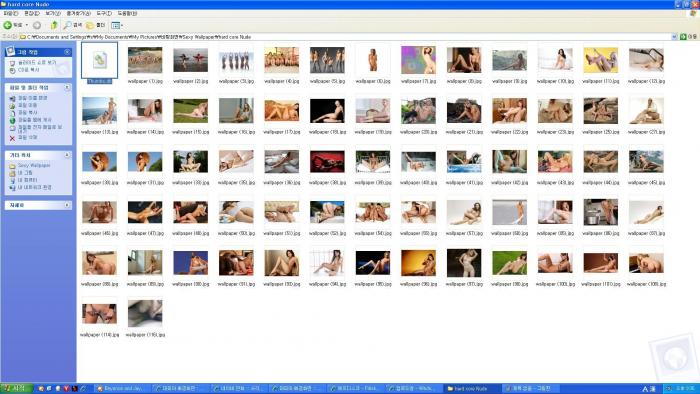The image size is (700, 394).
Task: Go up one folder level
Action: [54, 25]
